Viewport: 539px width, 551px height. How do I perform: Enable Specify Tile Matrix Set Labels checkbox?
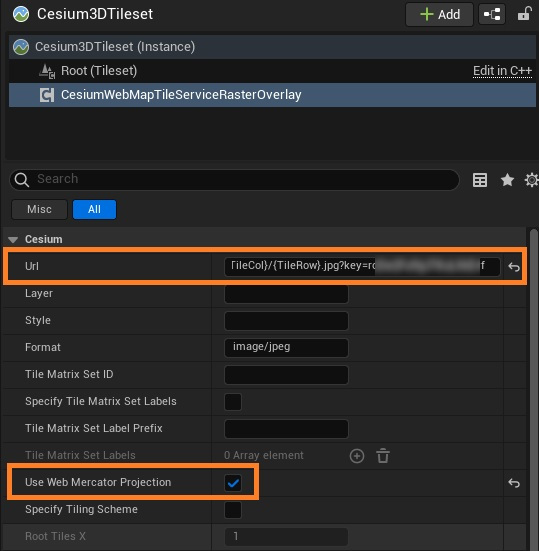pos(233,402)
